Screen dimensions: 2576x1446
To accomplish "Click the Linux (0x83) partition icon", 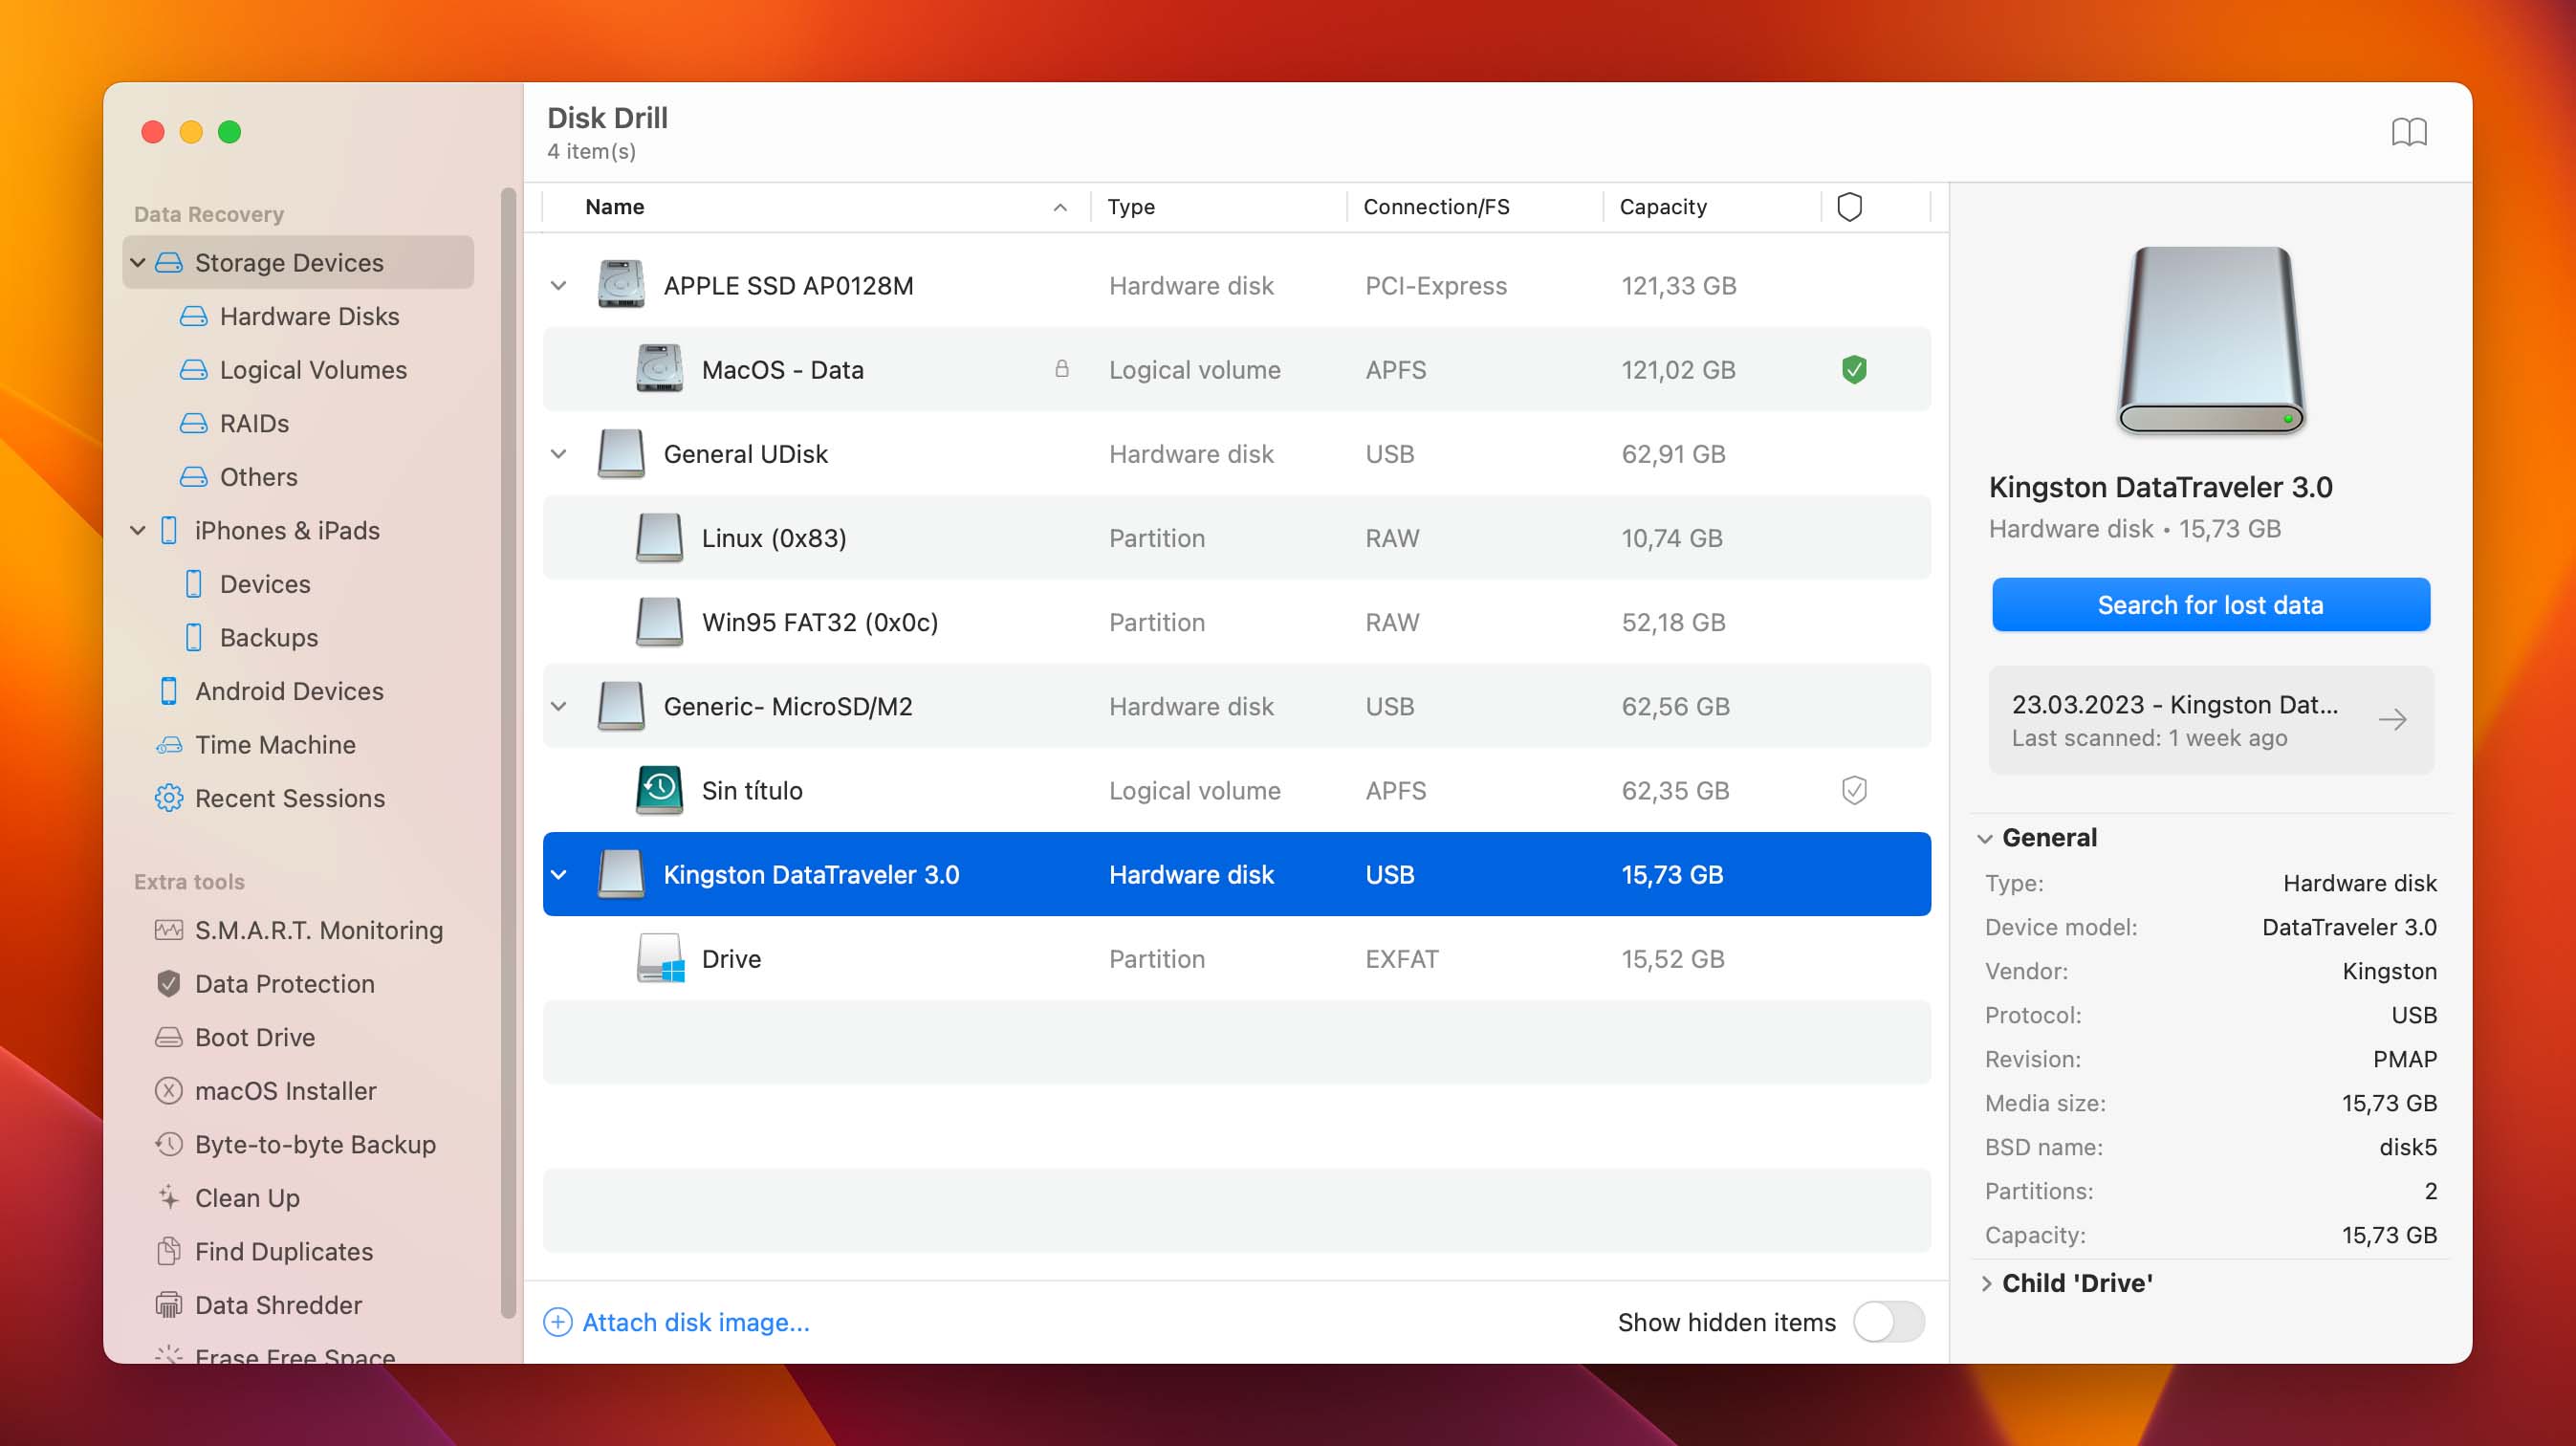I will coord(659,538).
